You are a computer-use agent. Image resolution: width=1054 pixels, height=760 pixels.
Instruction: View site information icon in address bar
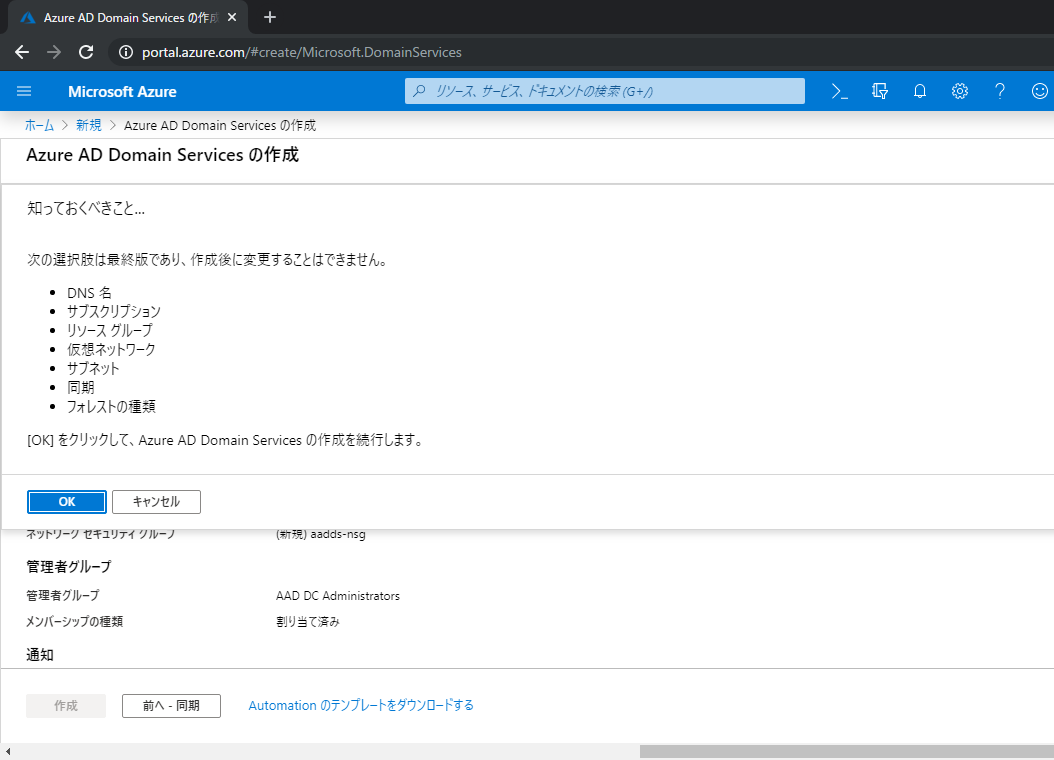(x=126, y=52)
